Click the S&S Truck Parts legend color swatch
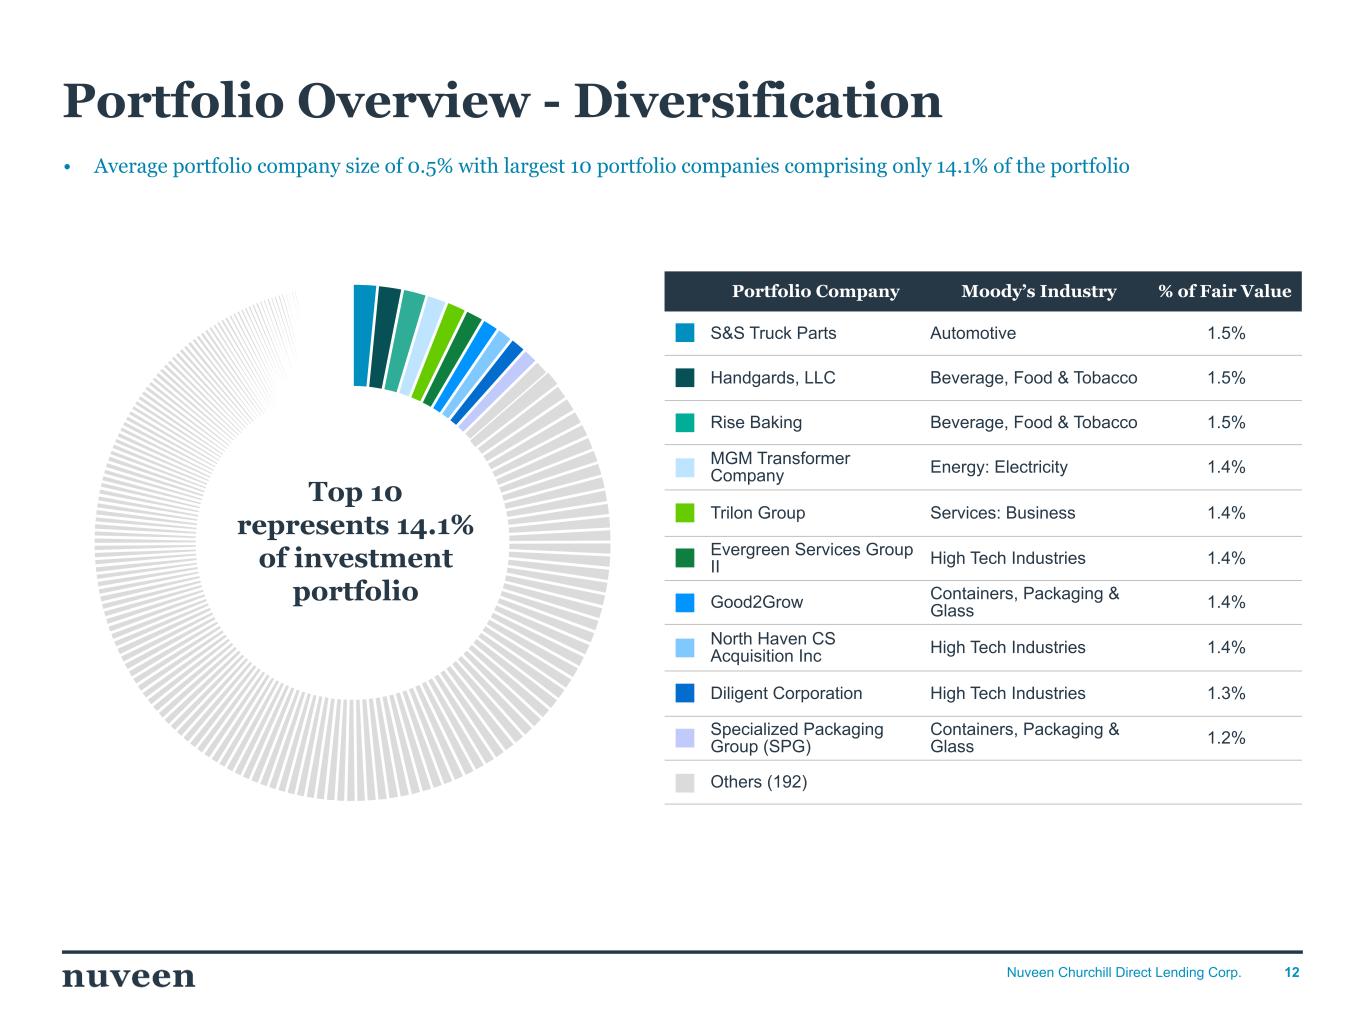Image resolution: width=1365 pixels, height=1024 pixels. click(x=685, y=333)
